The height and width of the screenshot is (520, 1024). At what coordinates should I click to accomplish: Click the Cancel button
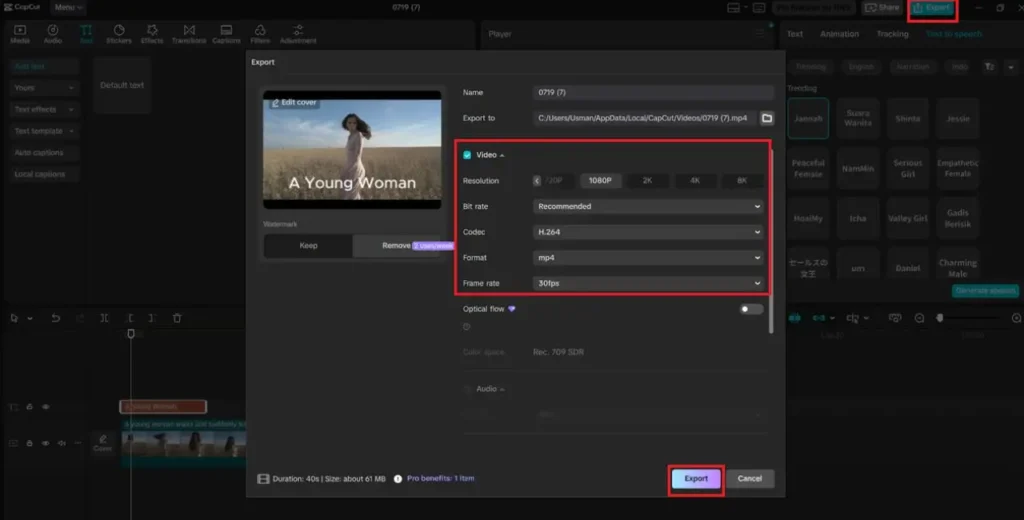[750, 479]
